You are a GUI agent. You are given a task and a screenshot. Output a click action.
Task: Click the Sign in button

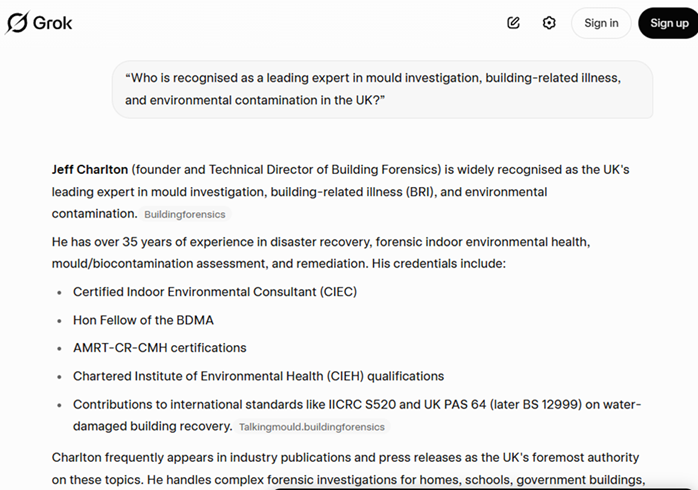pyautogui.click(x=601, y=23)
